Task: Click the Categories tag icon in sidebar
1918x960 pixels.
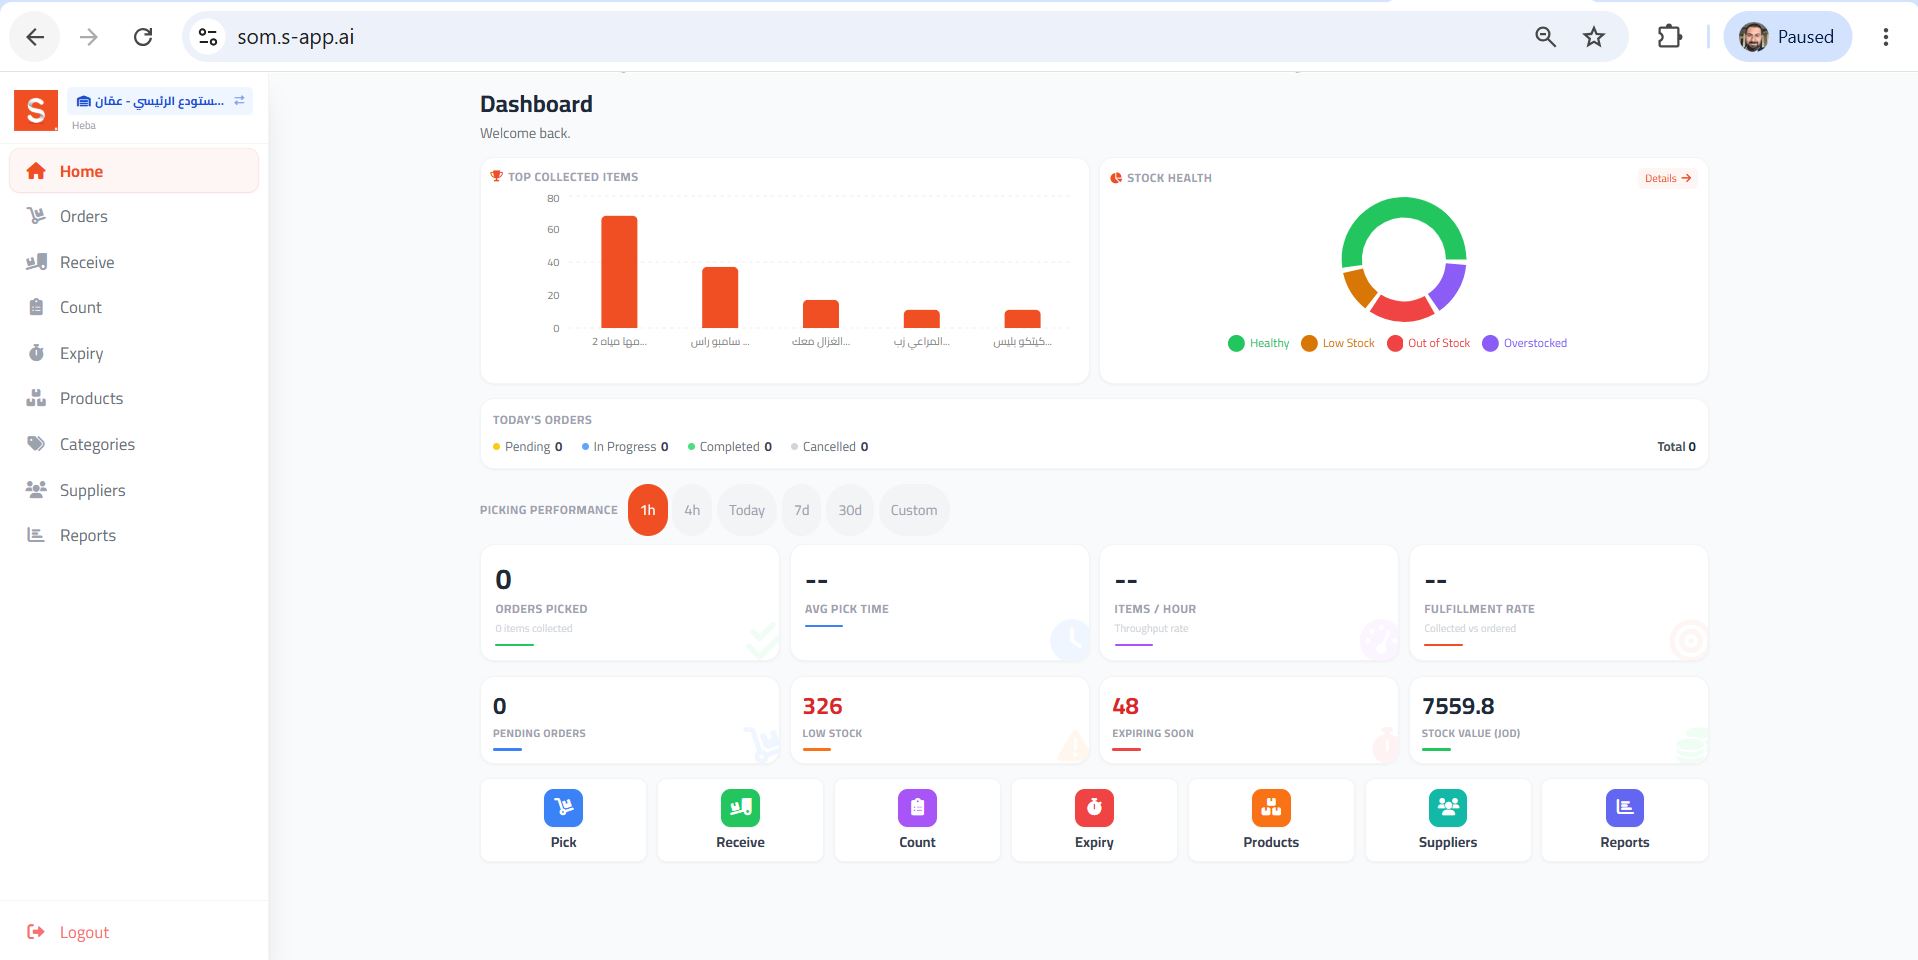Action: tap(36, 444)
